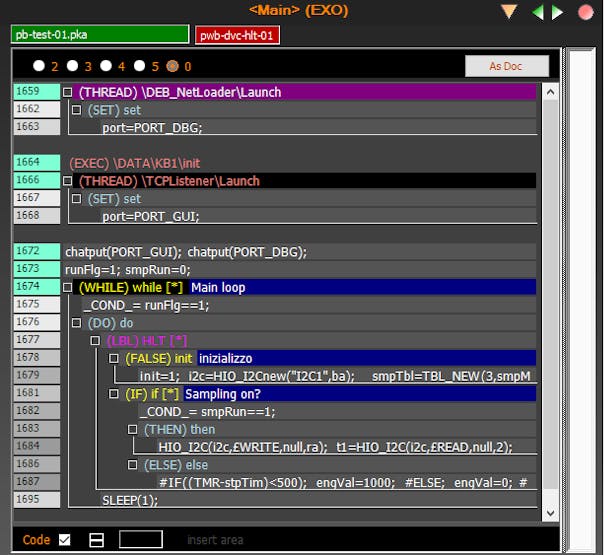The height and width of the screenshot is (555, 607).
Task: Open the pb-test-01.pka file tab
Action: pos(100,34)
